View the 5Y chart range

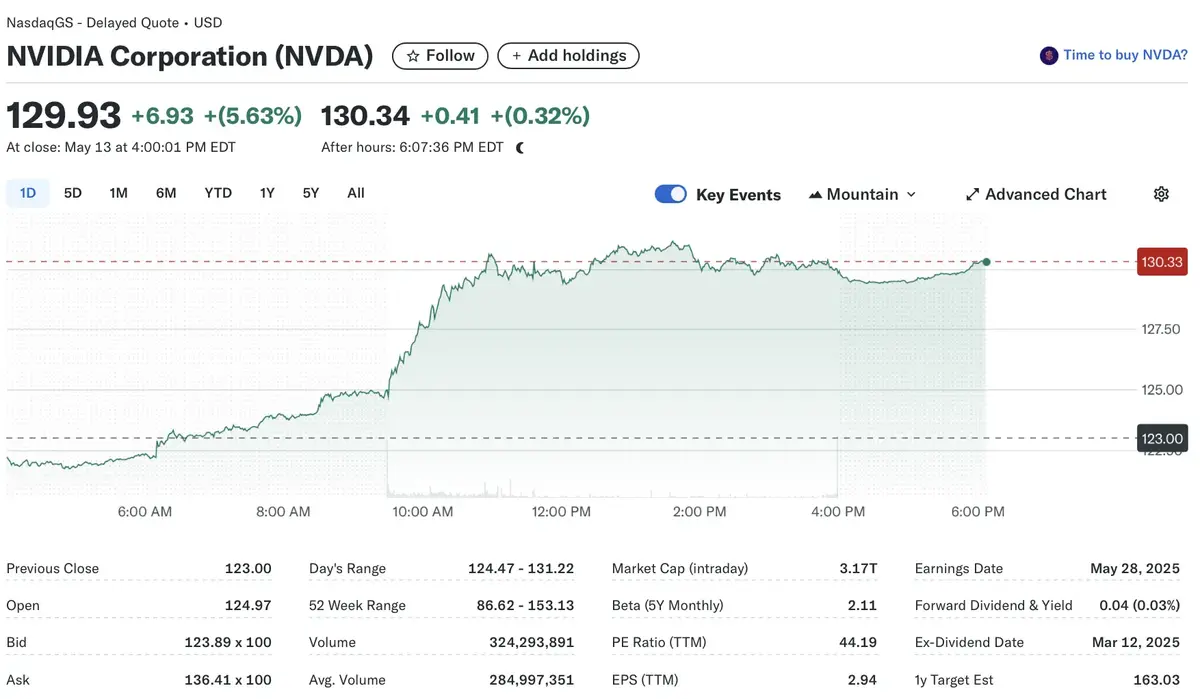[x=311, y=193]
